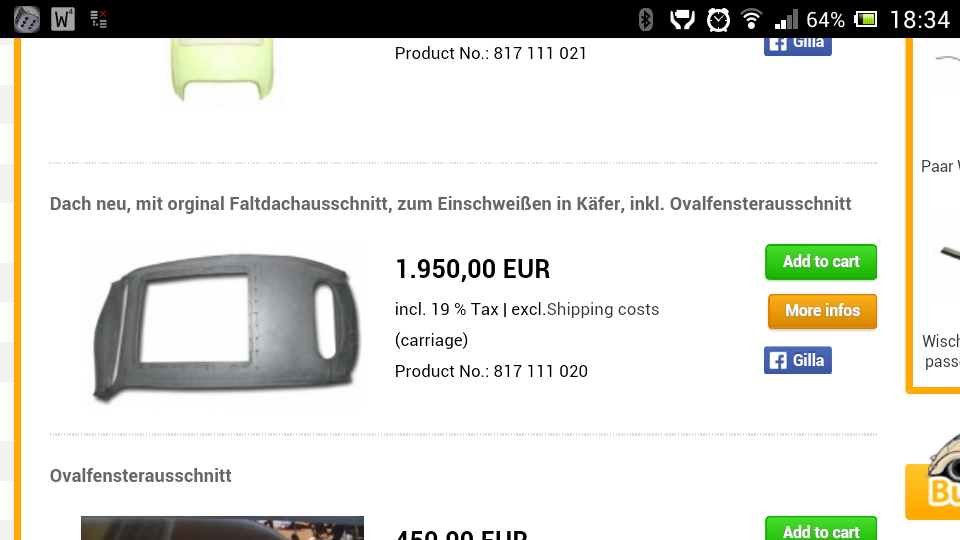Screen dimensions: 960x540
Task: Open the Ovalfensterausschnitt product photo
Action: click(222, 528)
